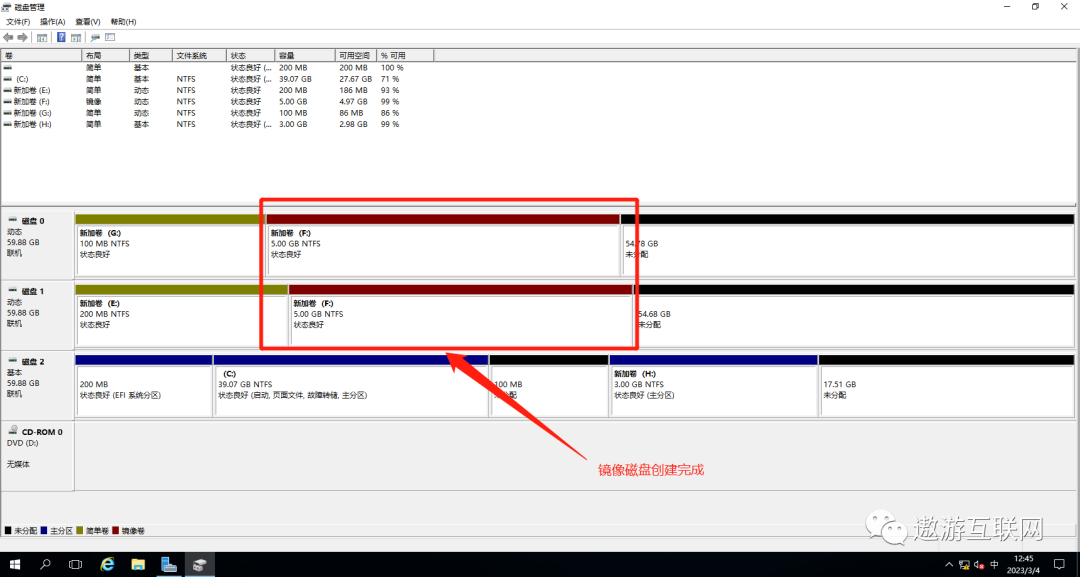The height and width of the screenshot is (577, 1080).
Task: Click the 27.67 GB free space cell
Action: click(x=355, y=79)
